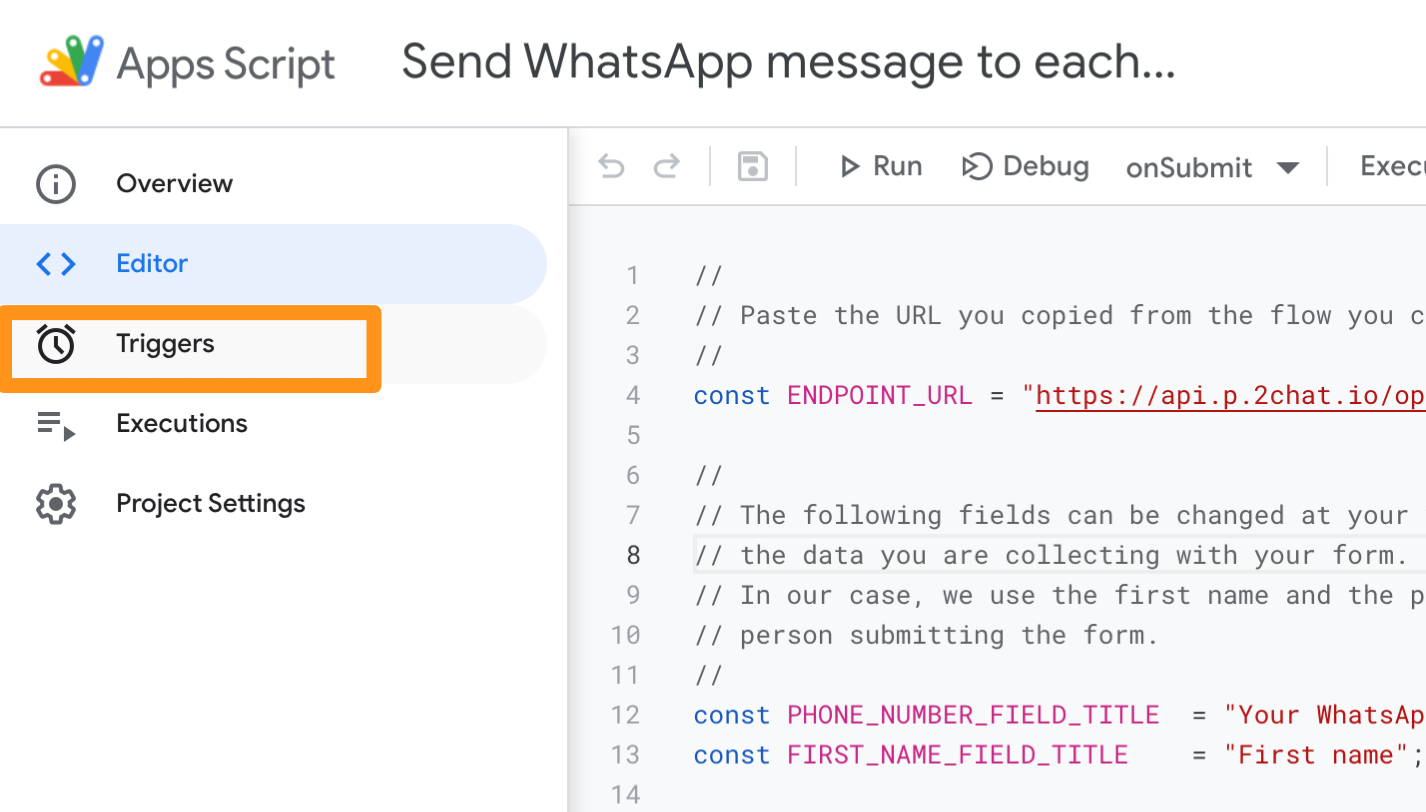This screenshot has height=812, width=1426.
Task: Click the Overview info circle icon
Action: 56,184
